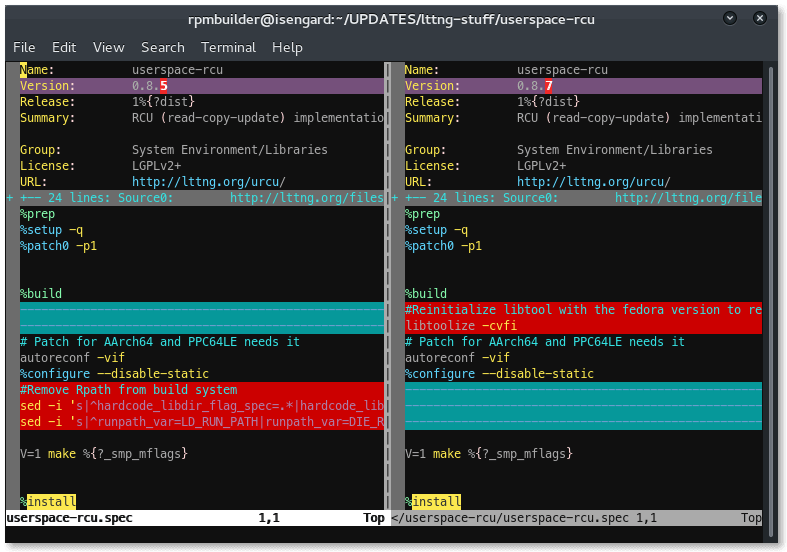The image size is (787, 552).
Task: Click '%patch0 -p1' in right pane
Action: coord(444,246)
